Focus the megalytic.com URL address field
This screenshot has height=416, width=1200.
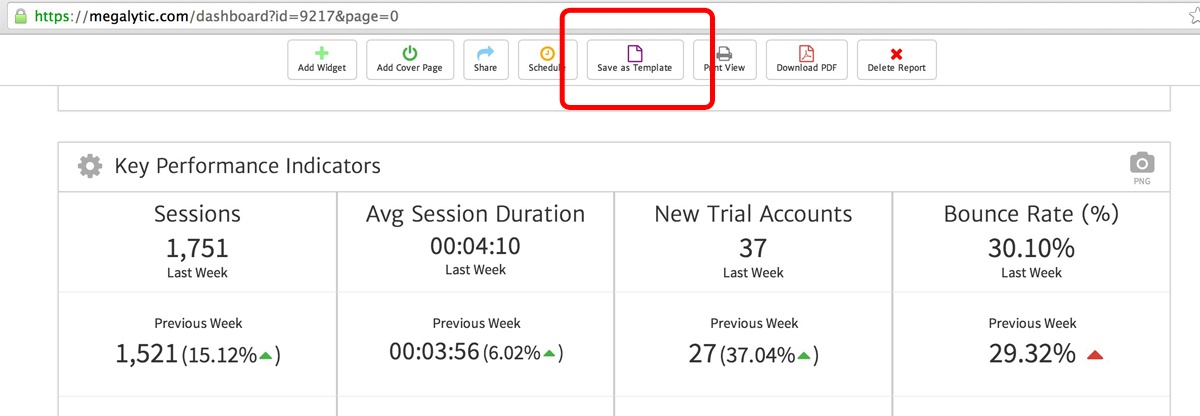[x=300, y=18]
